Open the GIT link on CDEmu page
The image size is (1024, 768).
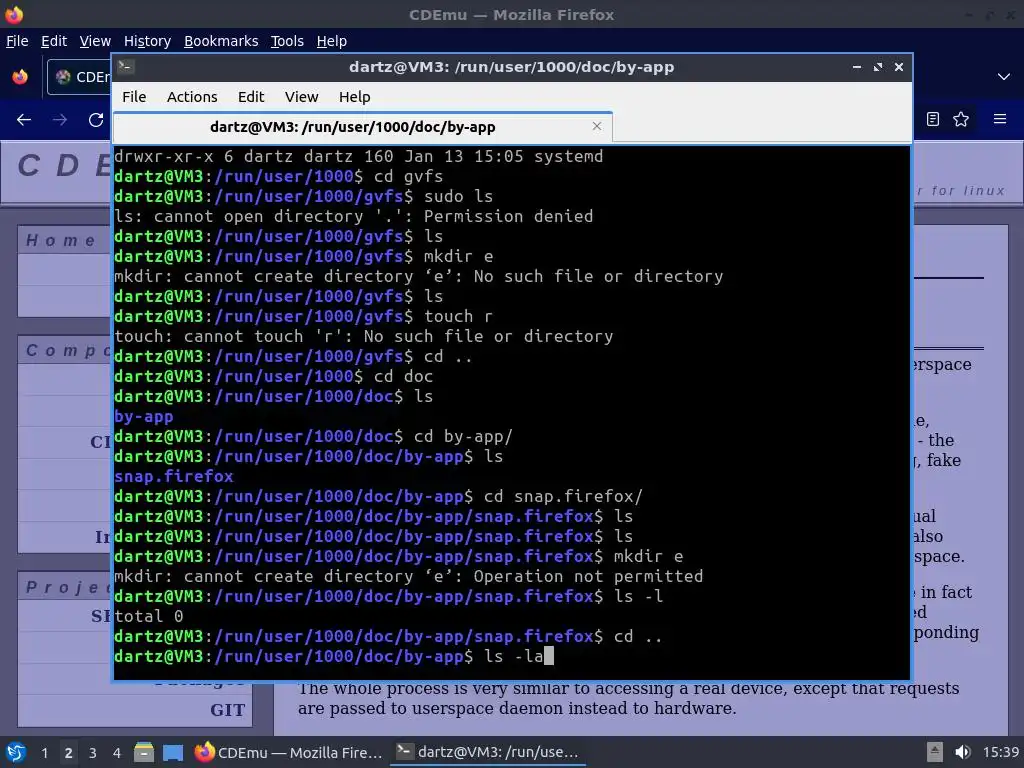coord(227,710)
